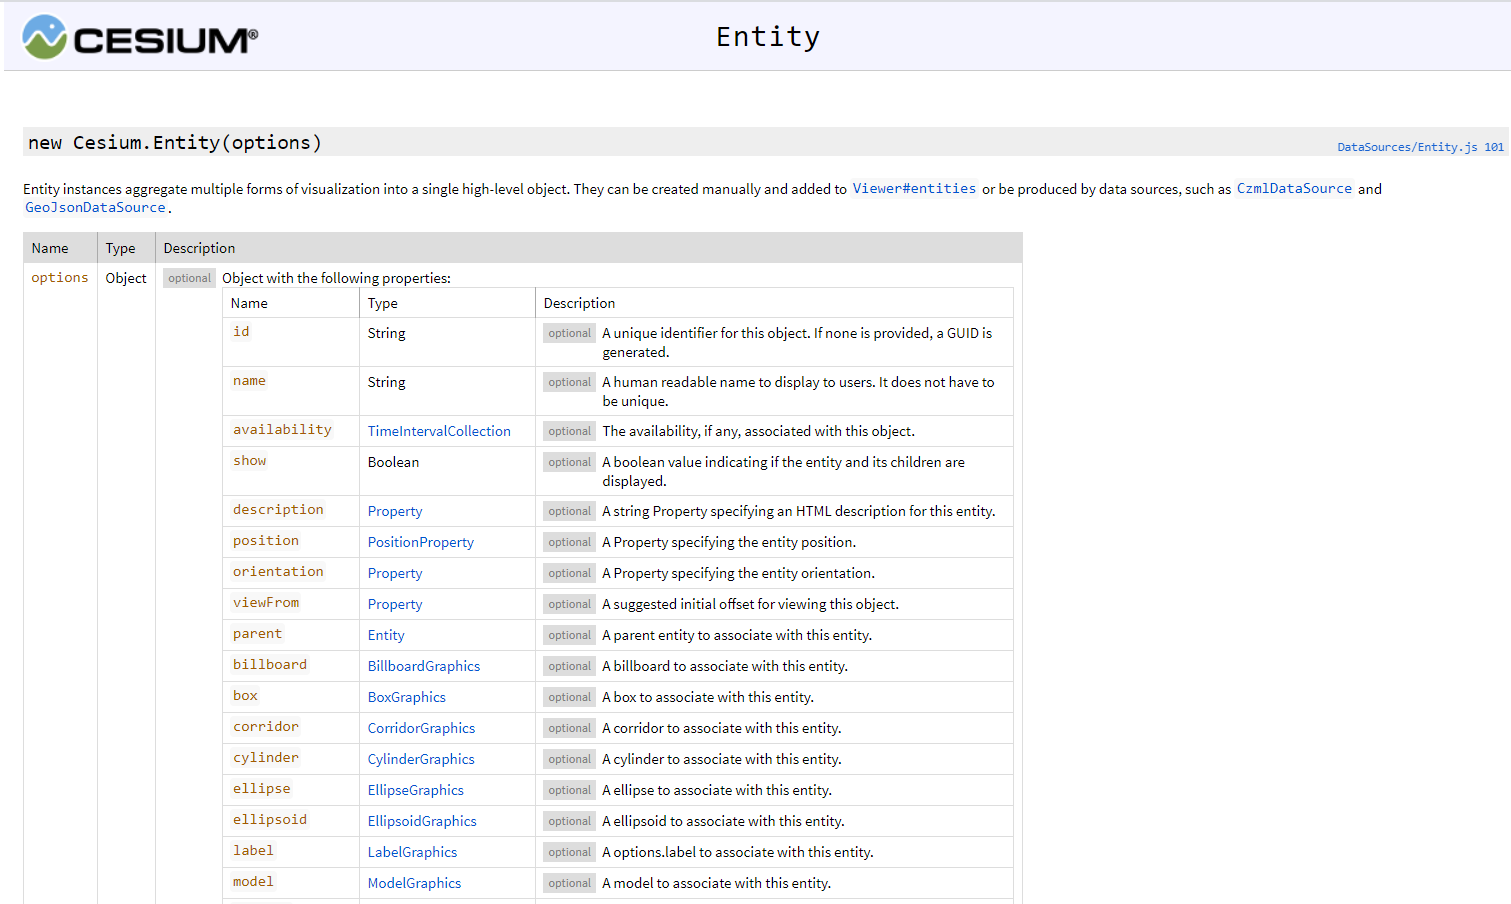Open the TimeIntervalCollection type link
The height and width of the screenshot is (904, 1511).
coord(438,431)
